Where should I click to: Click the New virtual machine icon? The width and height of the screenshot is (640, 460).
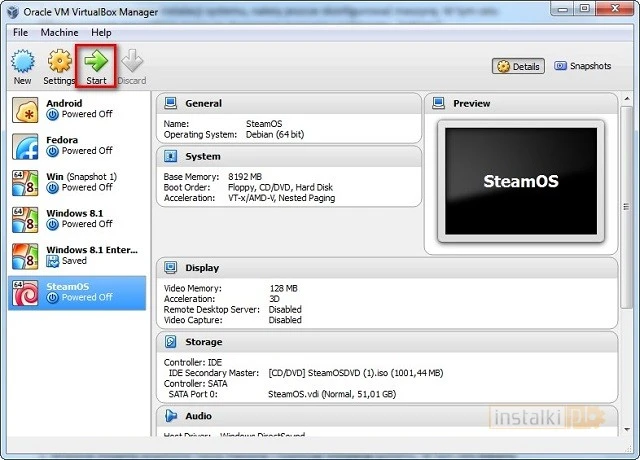[x=22, y=61]
